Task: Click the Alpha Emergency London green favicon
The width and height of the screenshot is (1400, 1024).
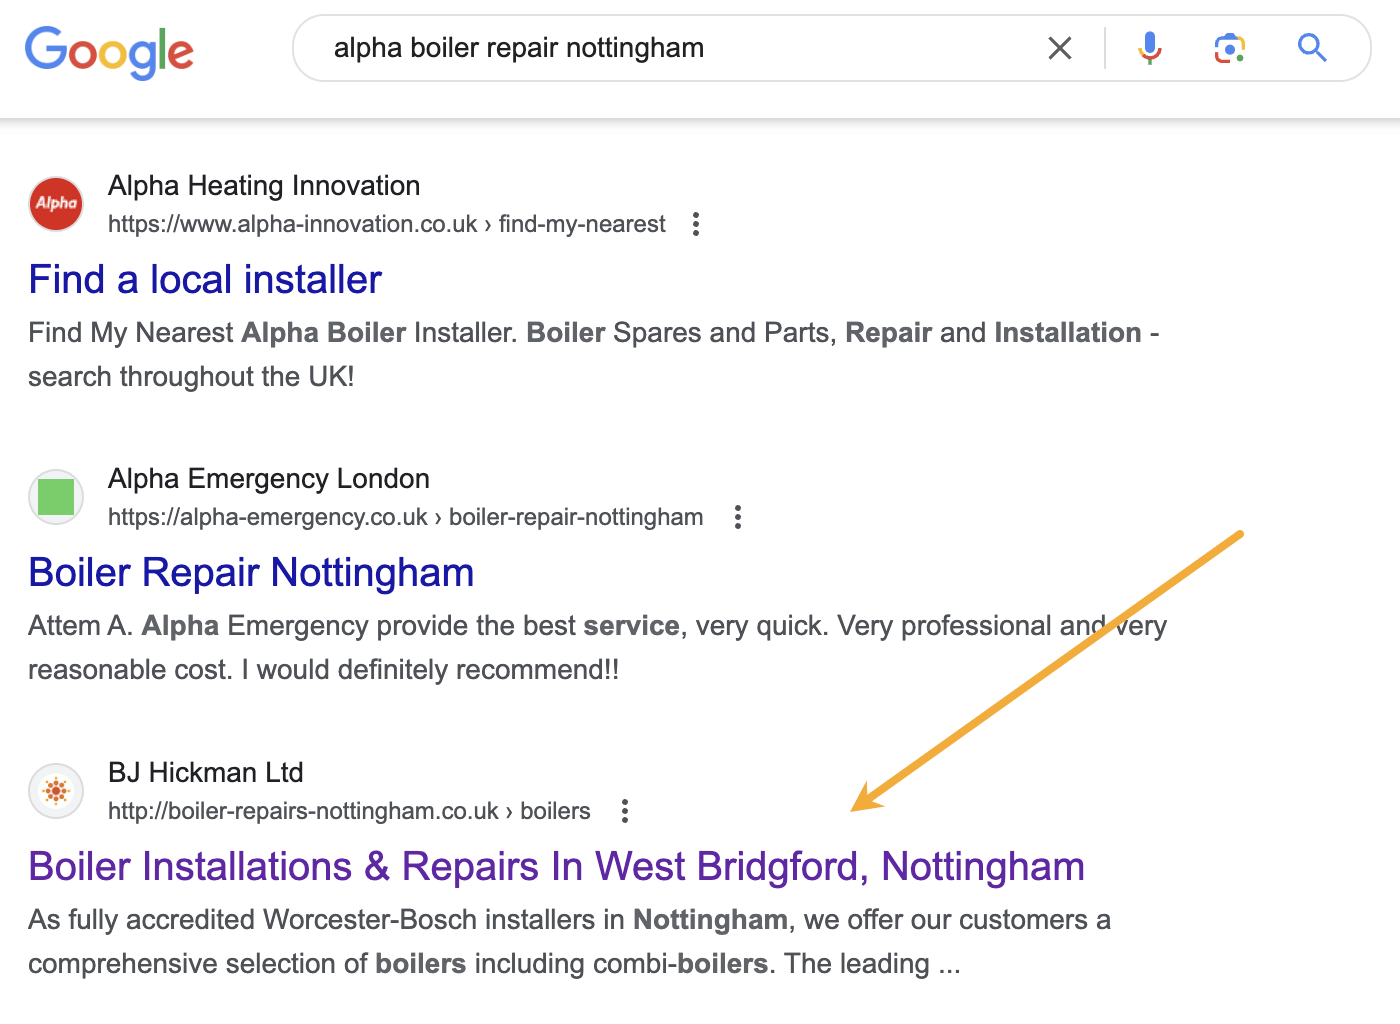Action: pyautogui.click(x=55, y=497)
